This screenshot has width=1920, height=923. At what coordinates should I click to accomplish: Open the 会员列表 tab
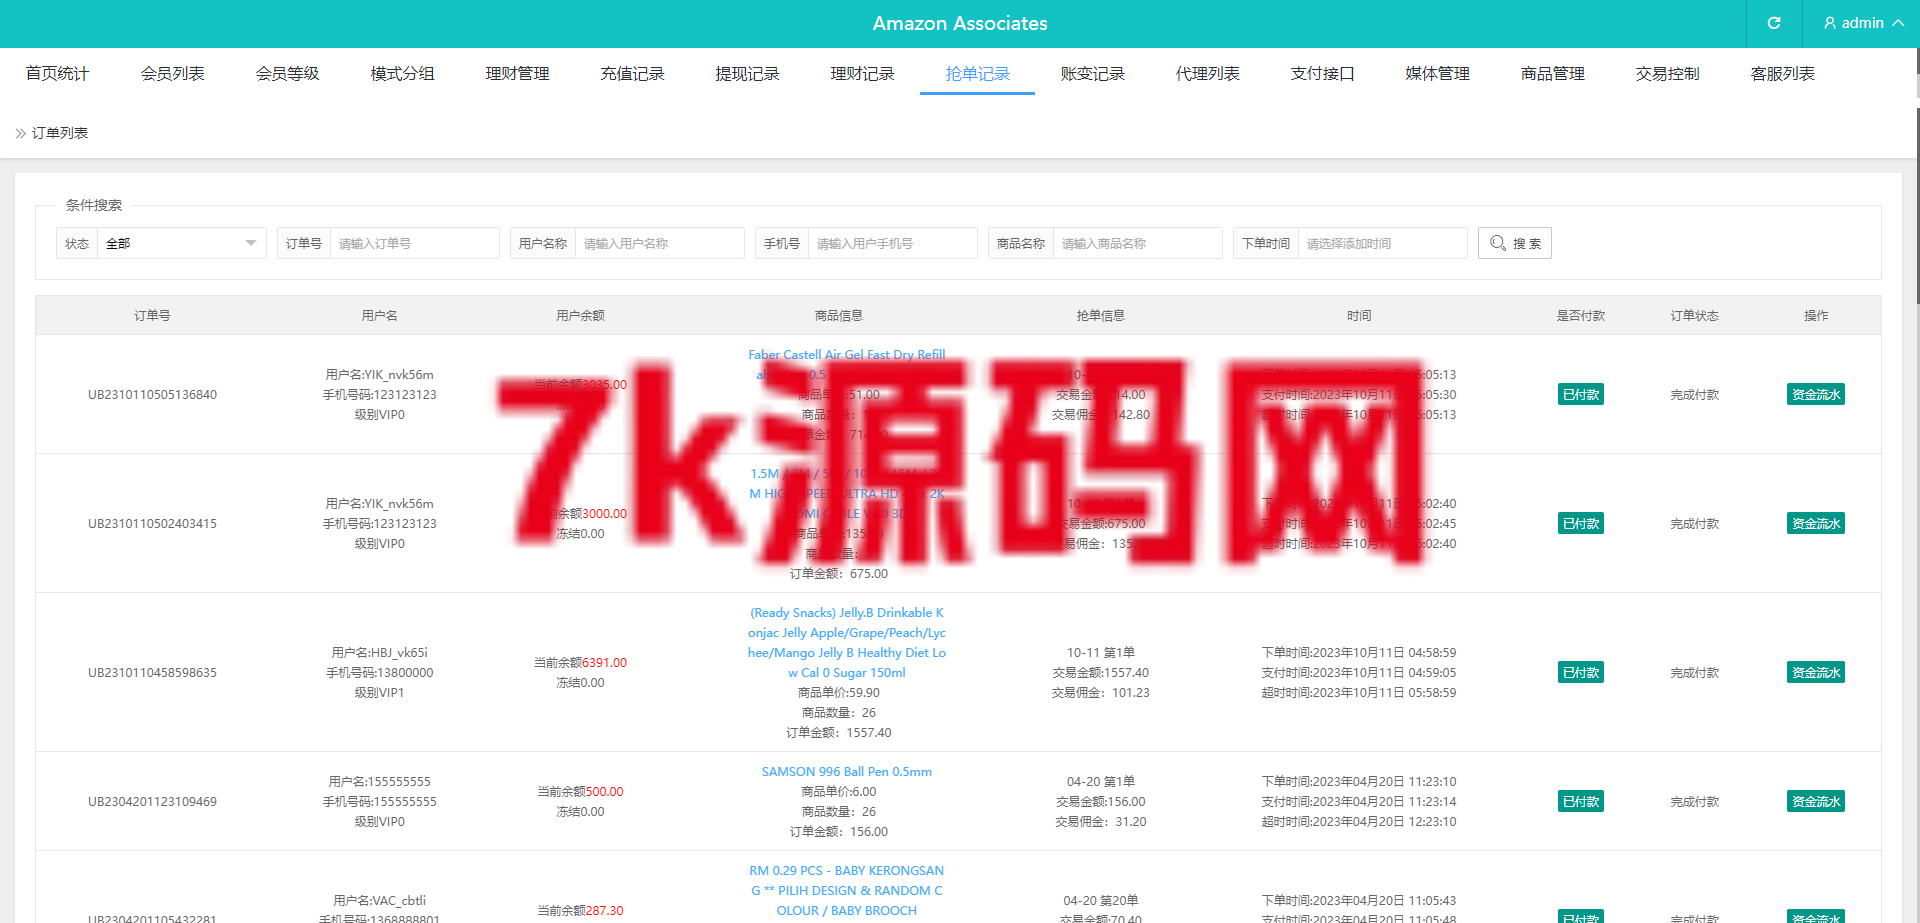pos(172,73)
